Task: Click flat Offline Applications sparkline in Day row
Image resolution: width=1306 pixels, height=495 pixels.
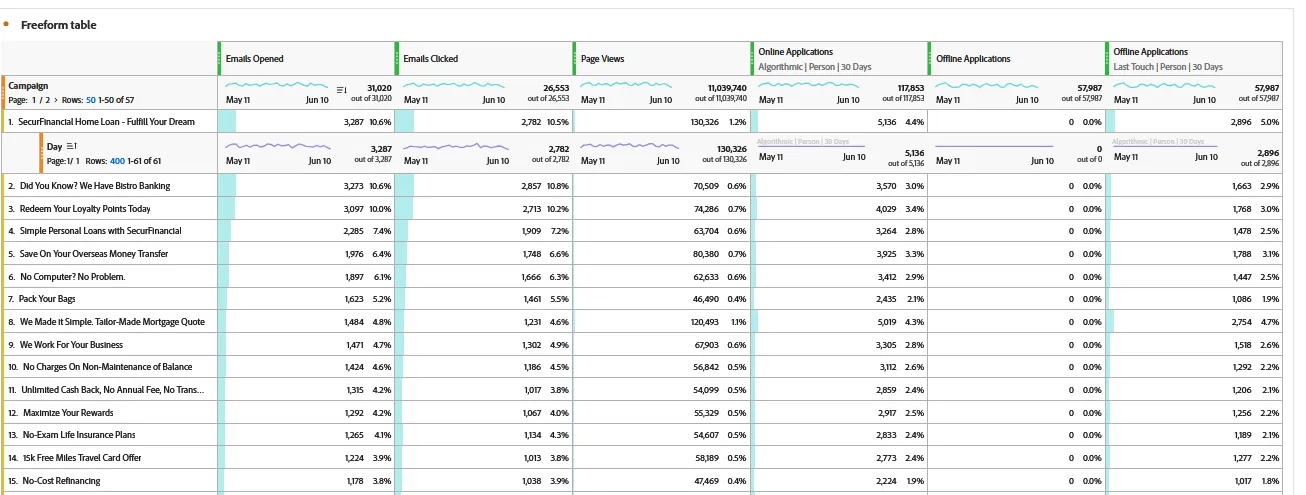Action: pos(994,146)
